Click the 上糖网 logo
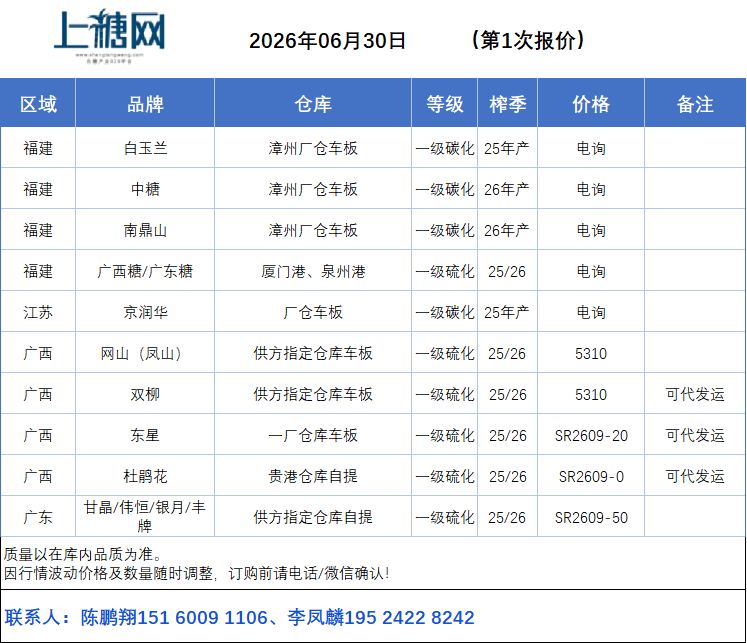 (x=110, y=35)
